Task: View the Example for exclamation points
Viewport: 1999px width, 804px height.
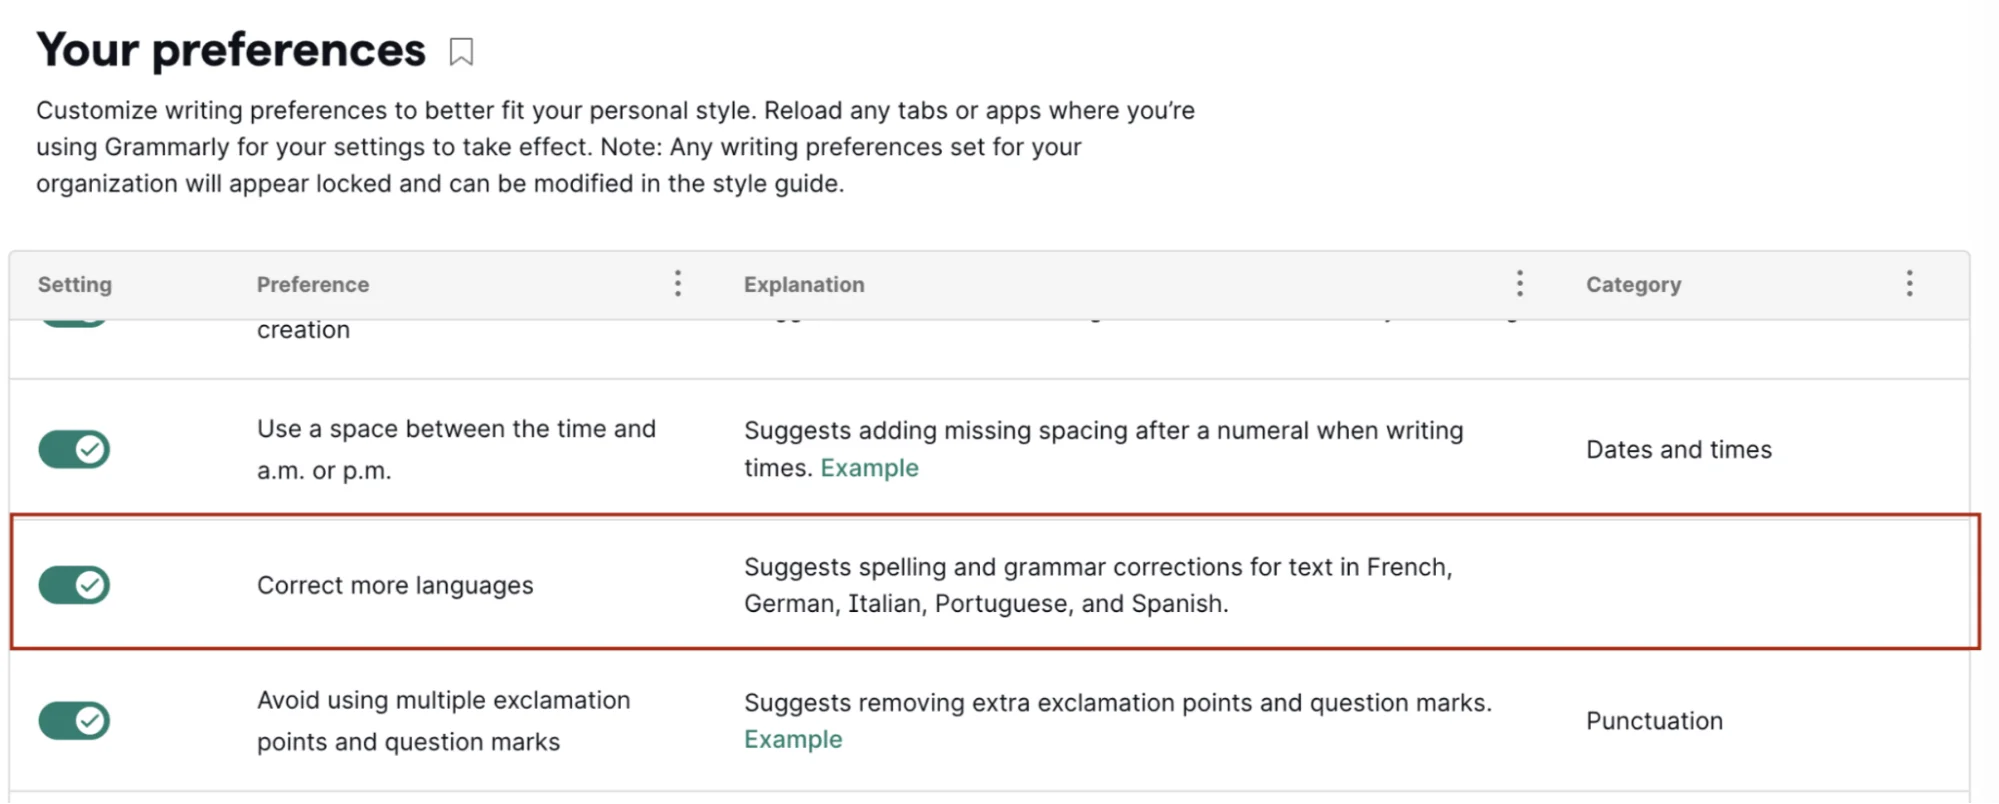Action: point(792,739)
